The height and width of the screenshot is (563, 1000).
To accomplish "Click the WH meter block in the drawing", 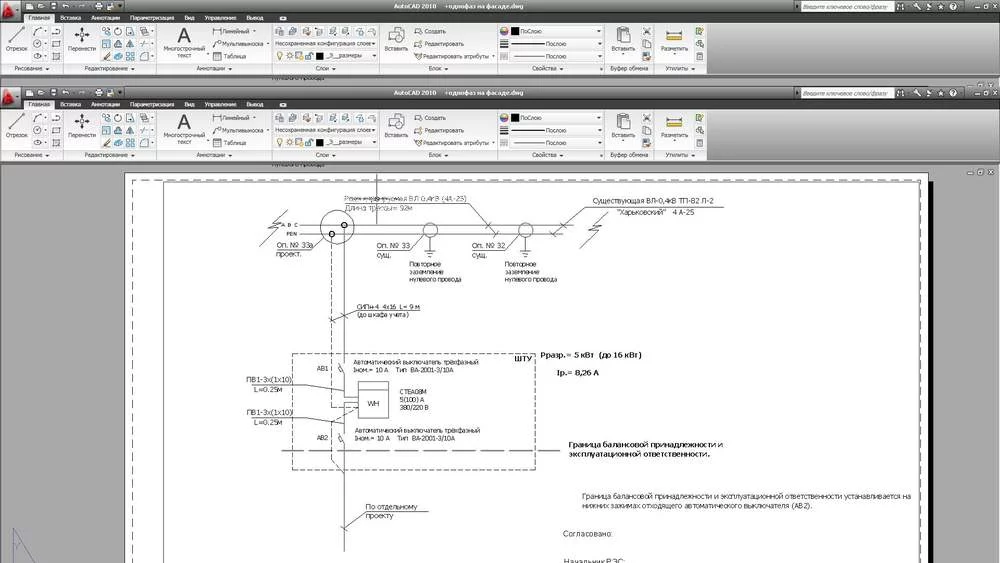I will 373,400.
